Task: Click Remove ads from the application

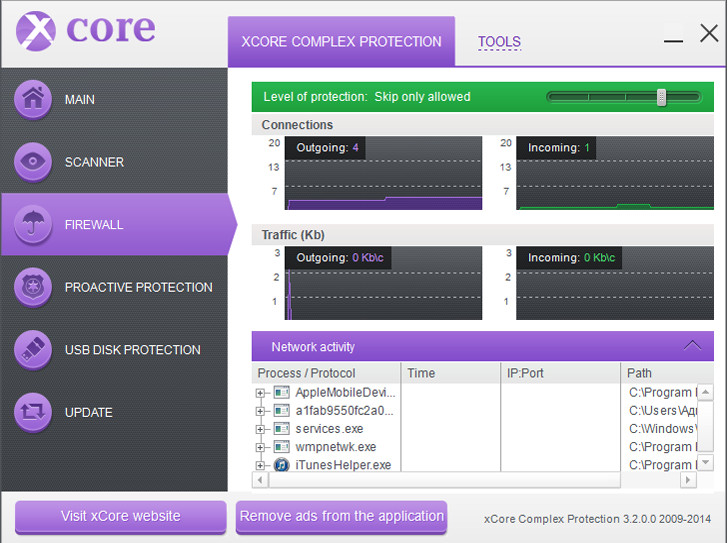Action: [342, 517]
